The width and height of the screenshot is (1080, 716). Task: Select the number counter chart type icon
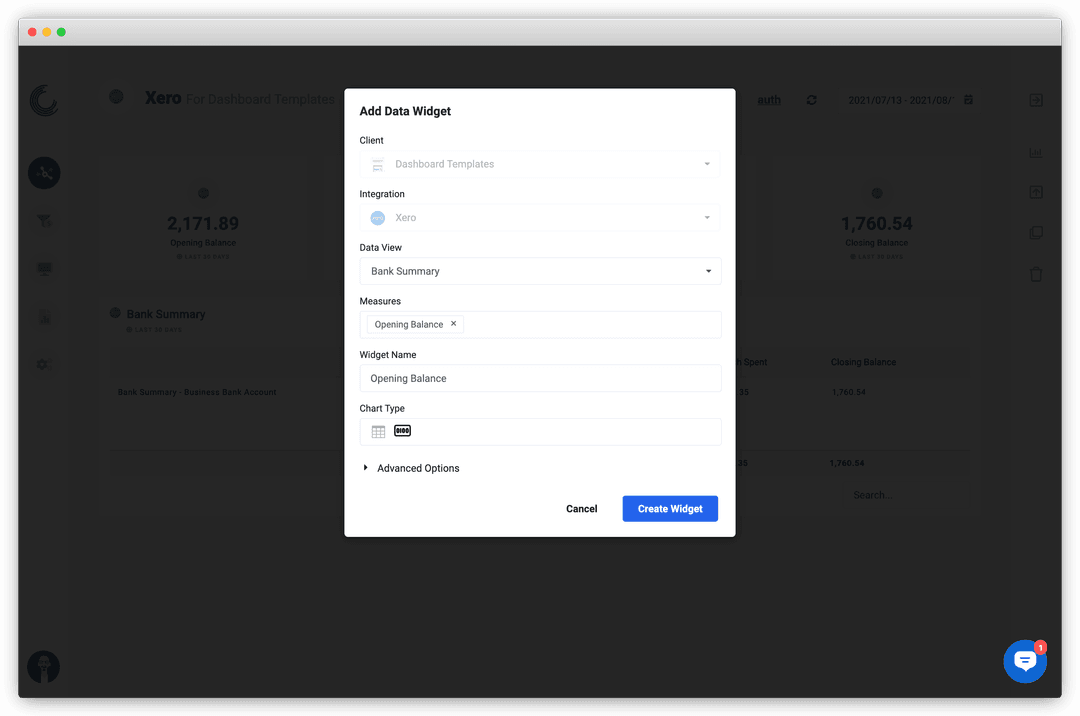coord(402,431)
